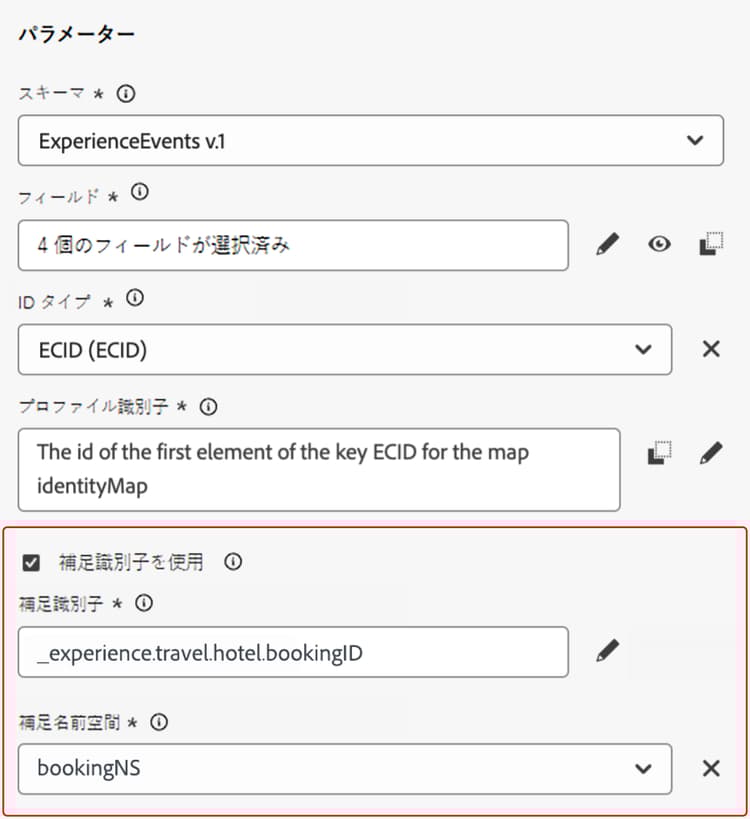Click info icon beside 補足名前空間 label

(159, 722)
